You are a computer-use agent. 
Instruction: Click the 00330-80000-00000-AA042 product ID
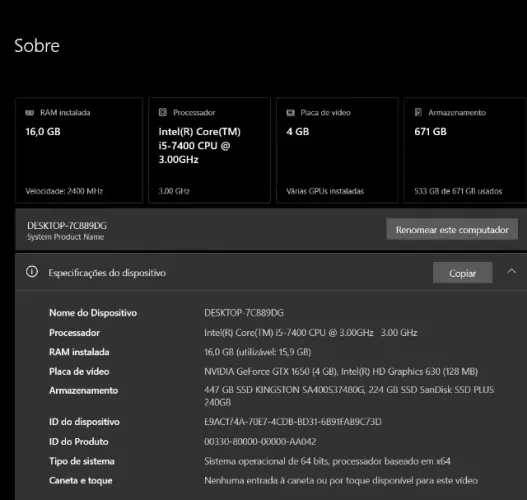[x=260, y=442]
